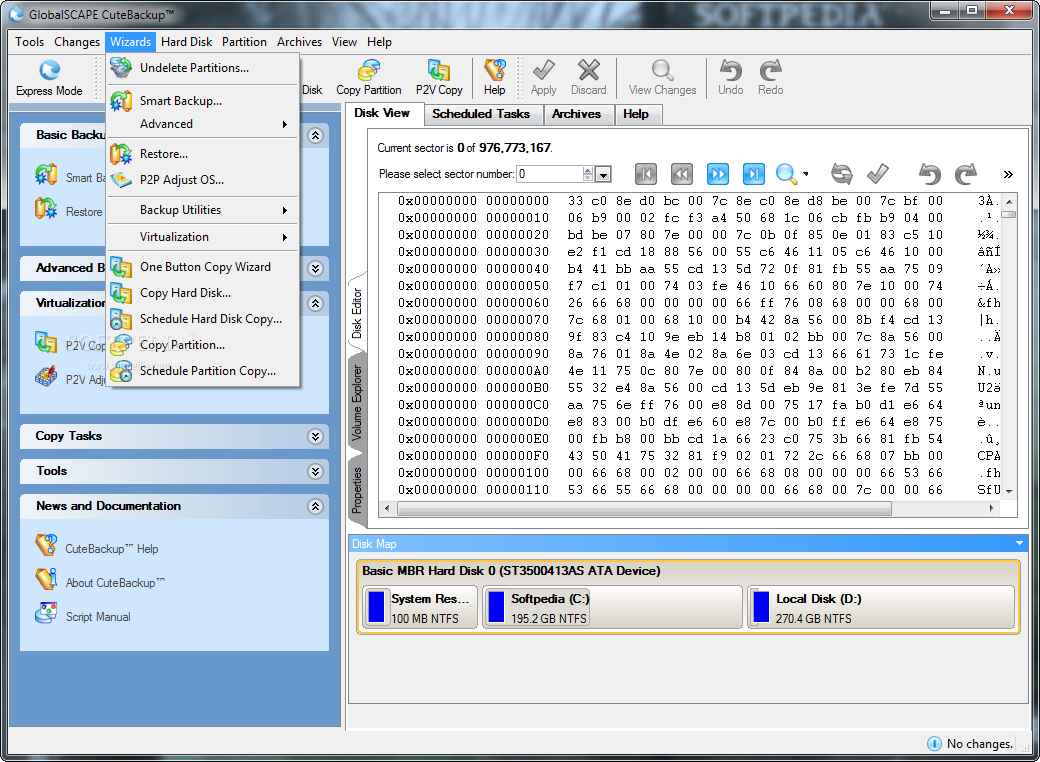This screenshot has width=1040, height=762.
Task: Click the P2V Adjust sidebar icon
Action: [46, 377]
